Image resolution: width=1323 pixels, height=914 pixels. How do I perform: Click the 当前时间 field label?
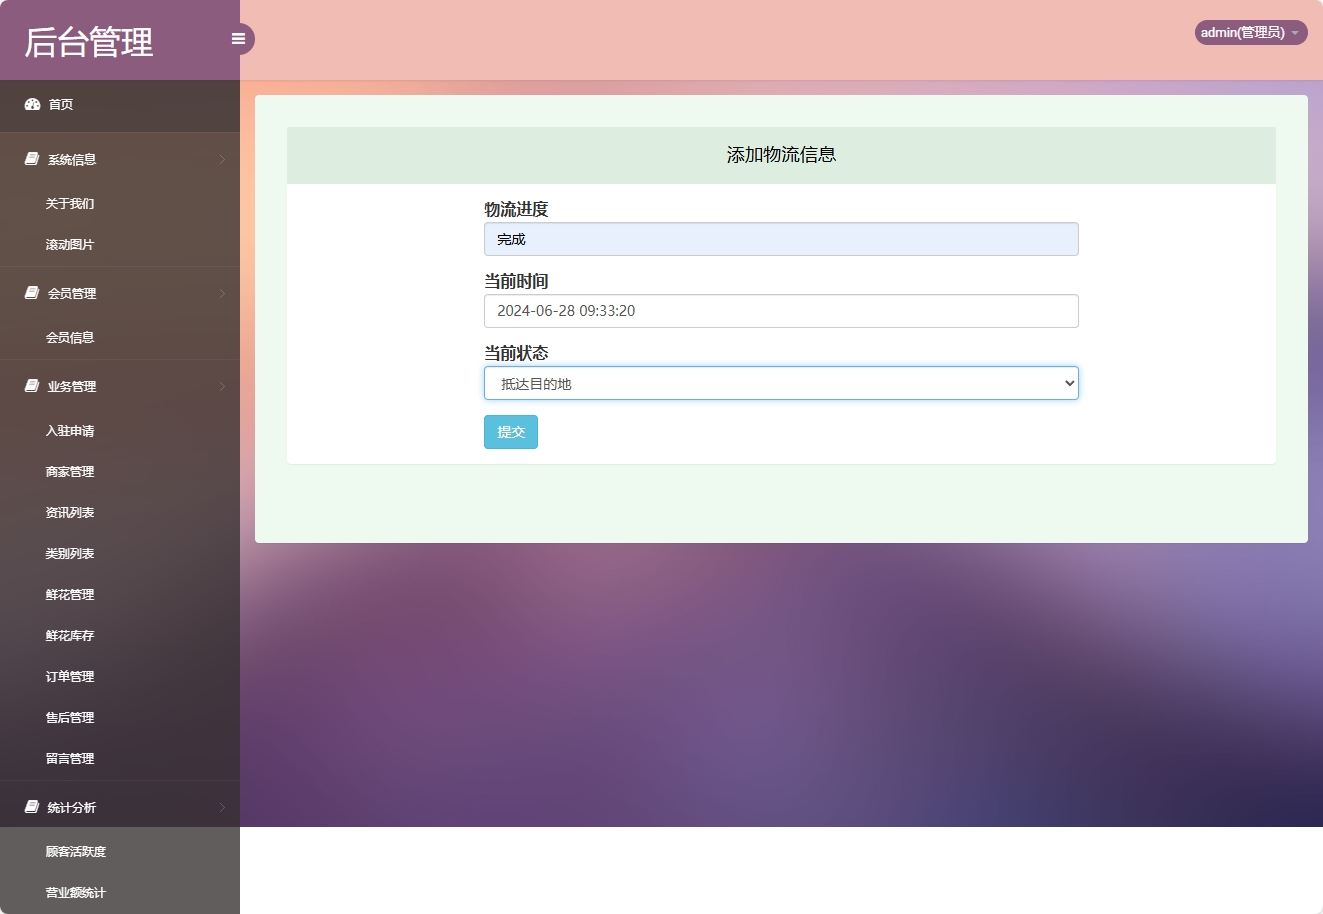point(516,281)
